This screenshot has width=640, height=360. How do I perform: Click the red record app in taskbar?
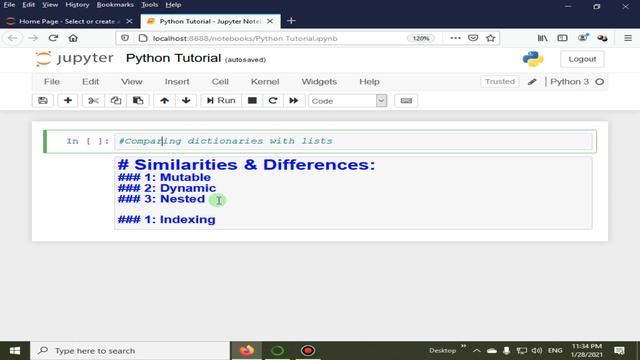point(308,351)
